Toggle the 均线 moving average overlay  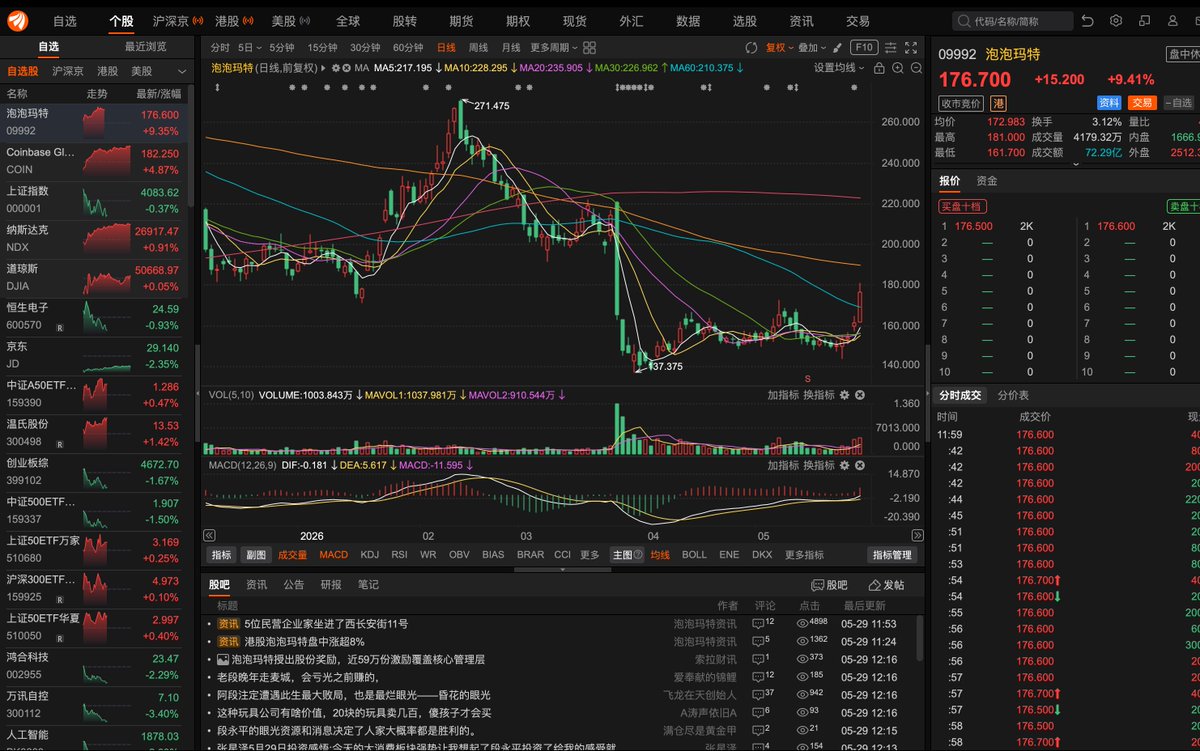pyautogui.click(x=660, y=554)
